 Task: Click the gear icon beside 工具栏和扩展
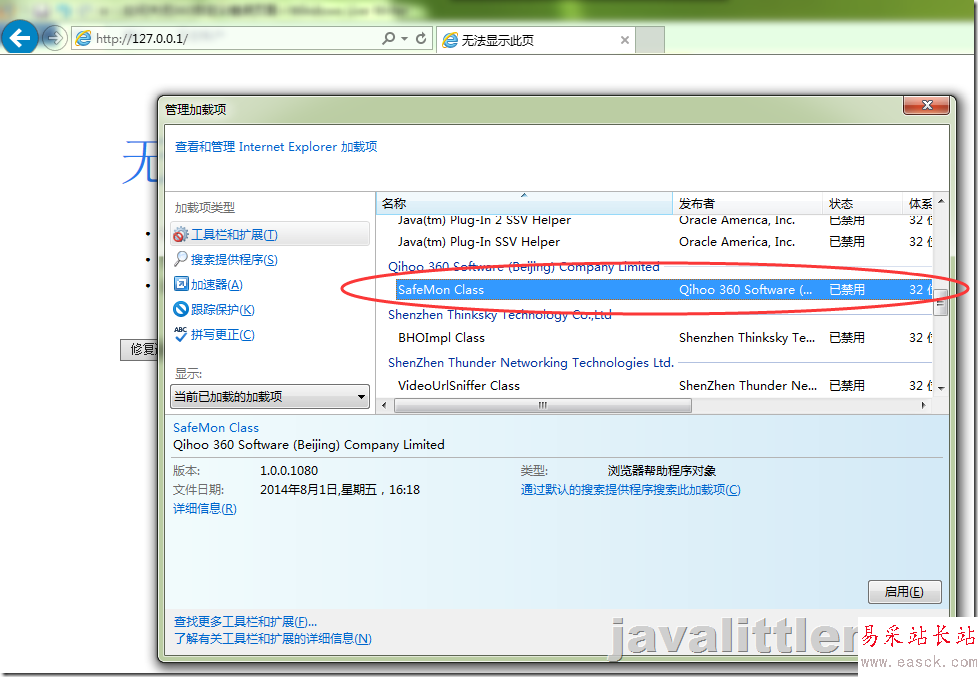pos(180,235)
